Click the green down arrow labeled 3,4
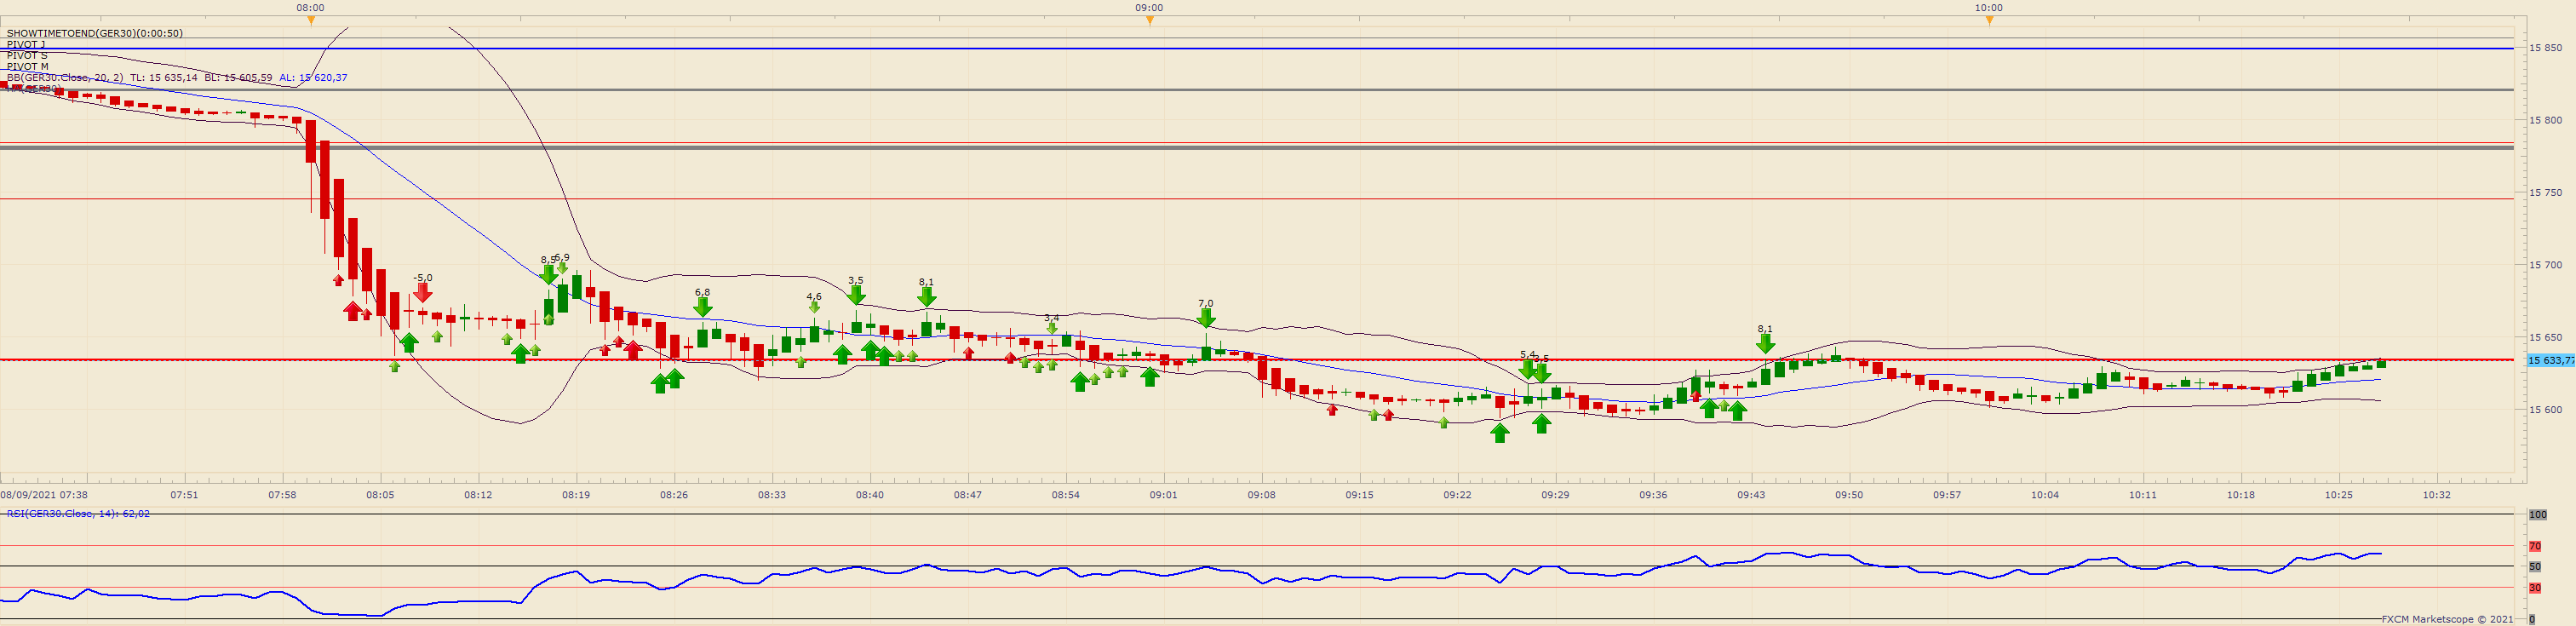The width and height of the screenshot is (2576, 626). coord(1052,328)
